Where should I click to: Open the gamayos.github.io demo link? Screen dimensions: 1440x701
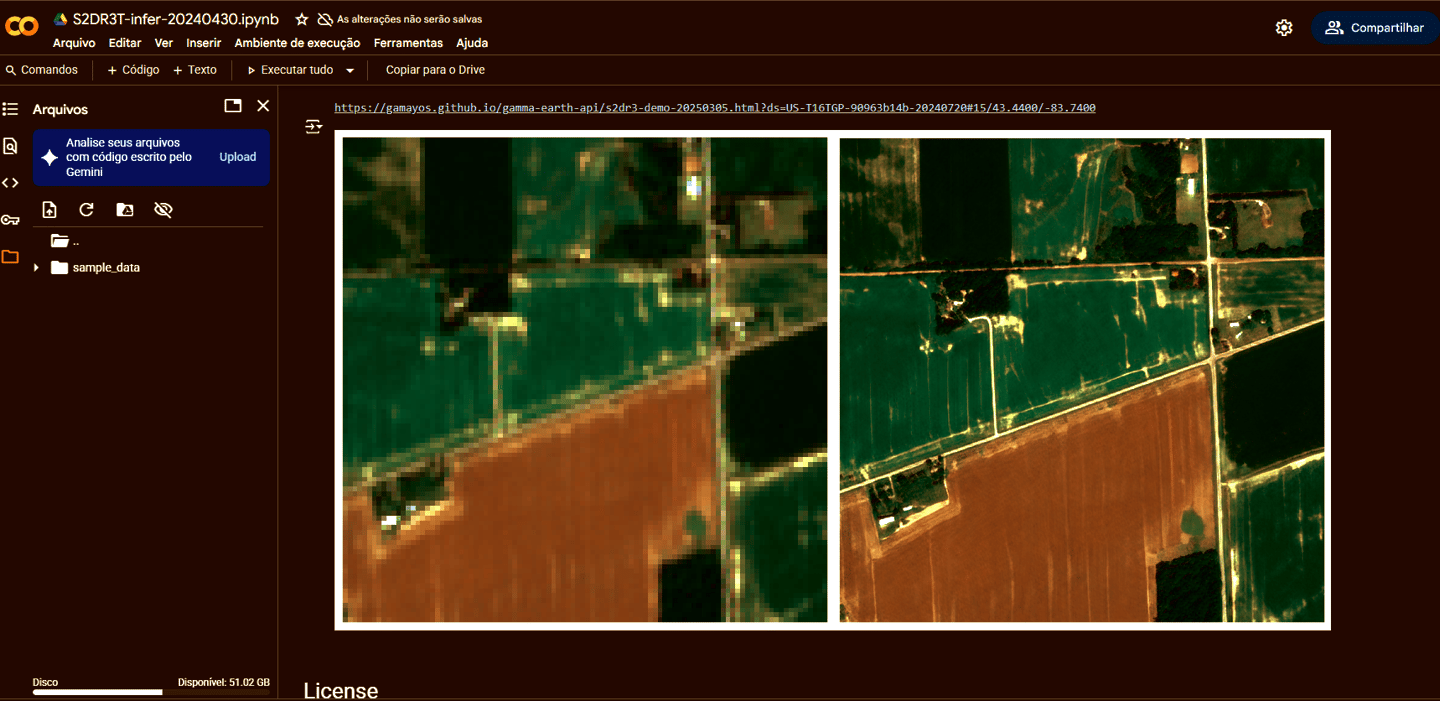tap(715, 107)
